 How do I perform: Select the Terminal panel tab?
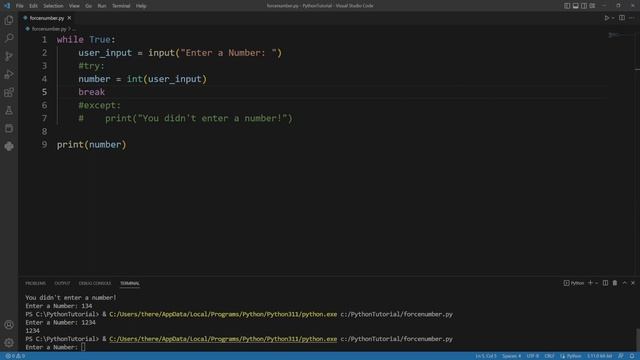(x=130, y=283)
